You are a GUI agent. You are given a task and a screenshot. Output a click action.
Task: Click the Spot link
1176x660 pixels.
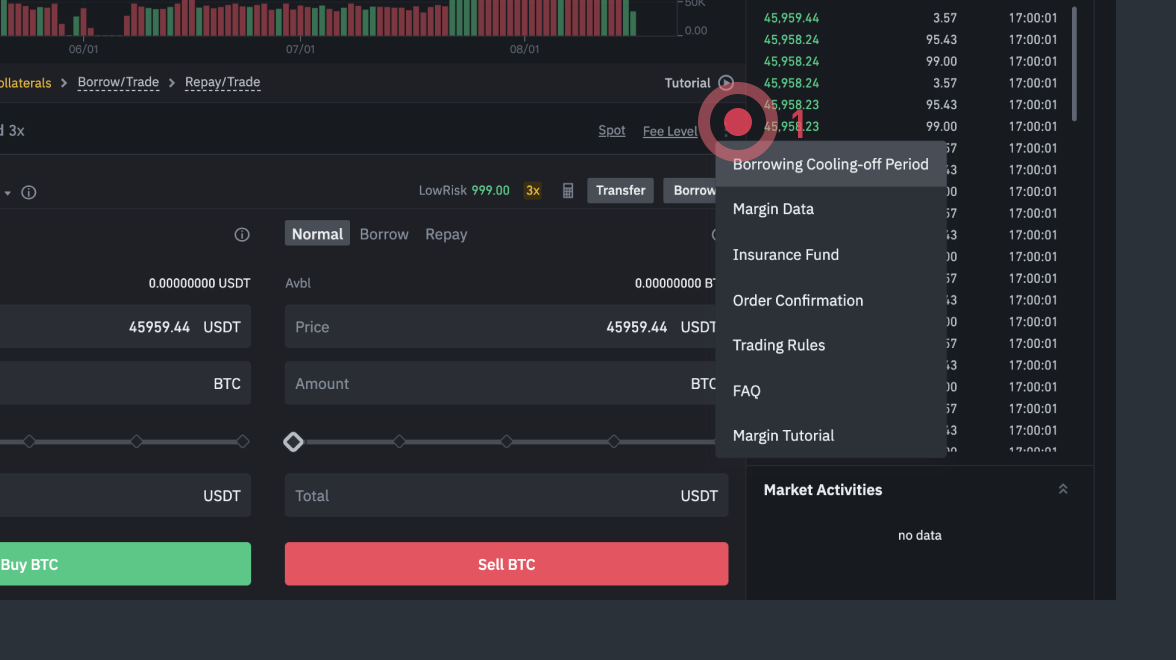611,131
